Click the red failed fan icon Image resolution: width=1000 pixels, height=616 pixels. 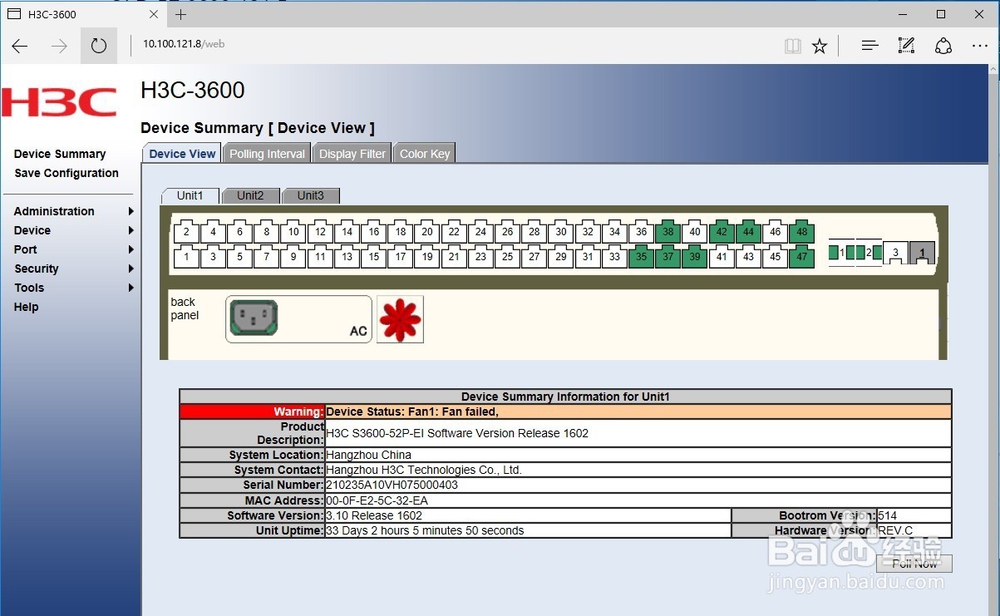[400, 319]
